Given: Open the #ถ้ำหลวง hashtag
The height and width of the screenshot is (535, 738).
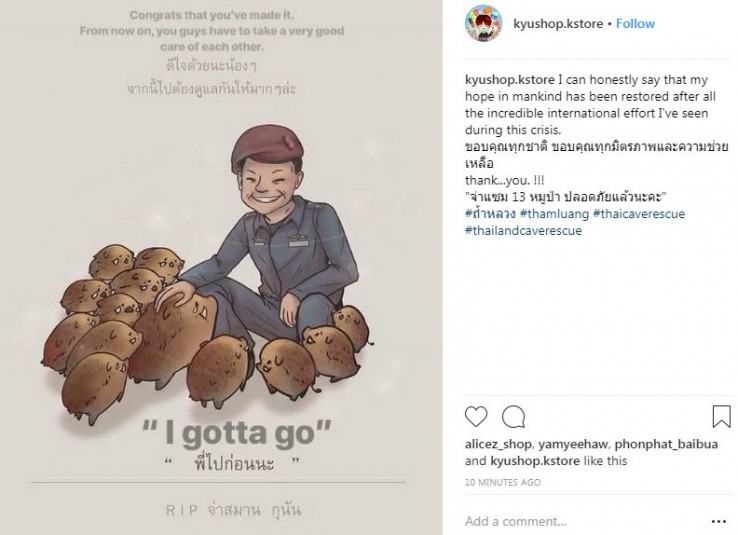Looking at the screenshot, I should [489, 215].
